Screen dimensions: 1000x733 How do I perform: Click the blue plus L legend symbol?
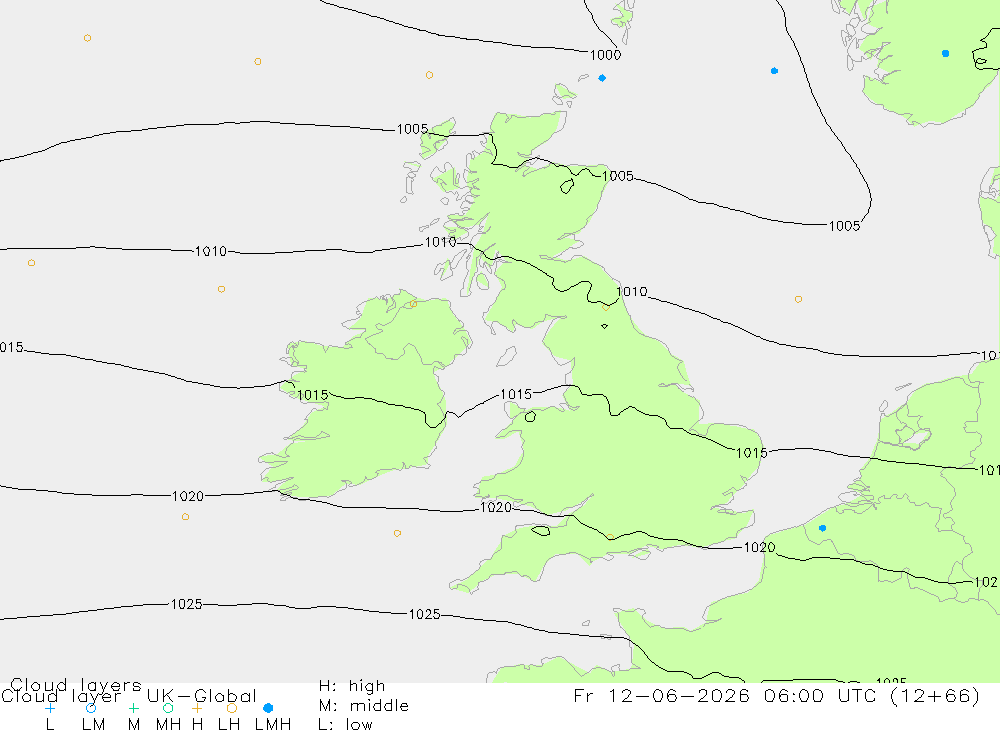pyautogui.click(x=50, y=708)
